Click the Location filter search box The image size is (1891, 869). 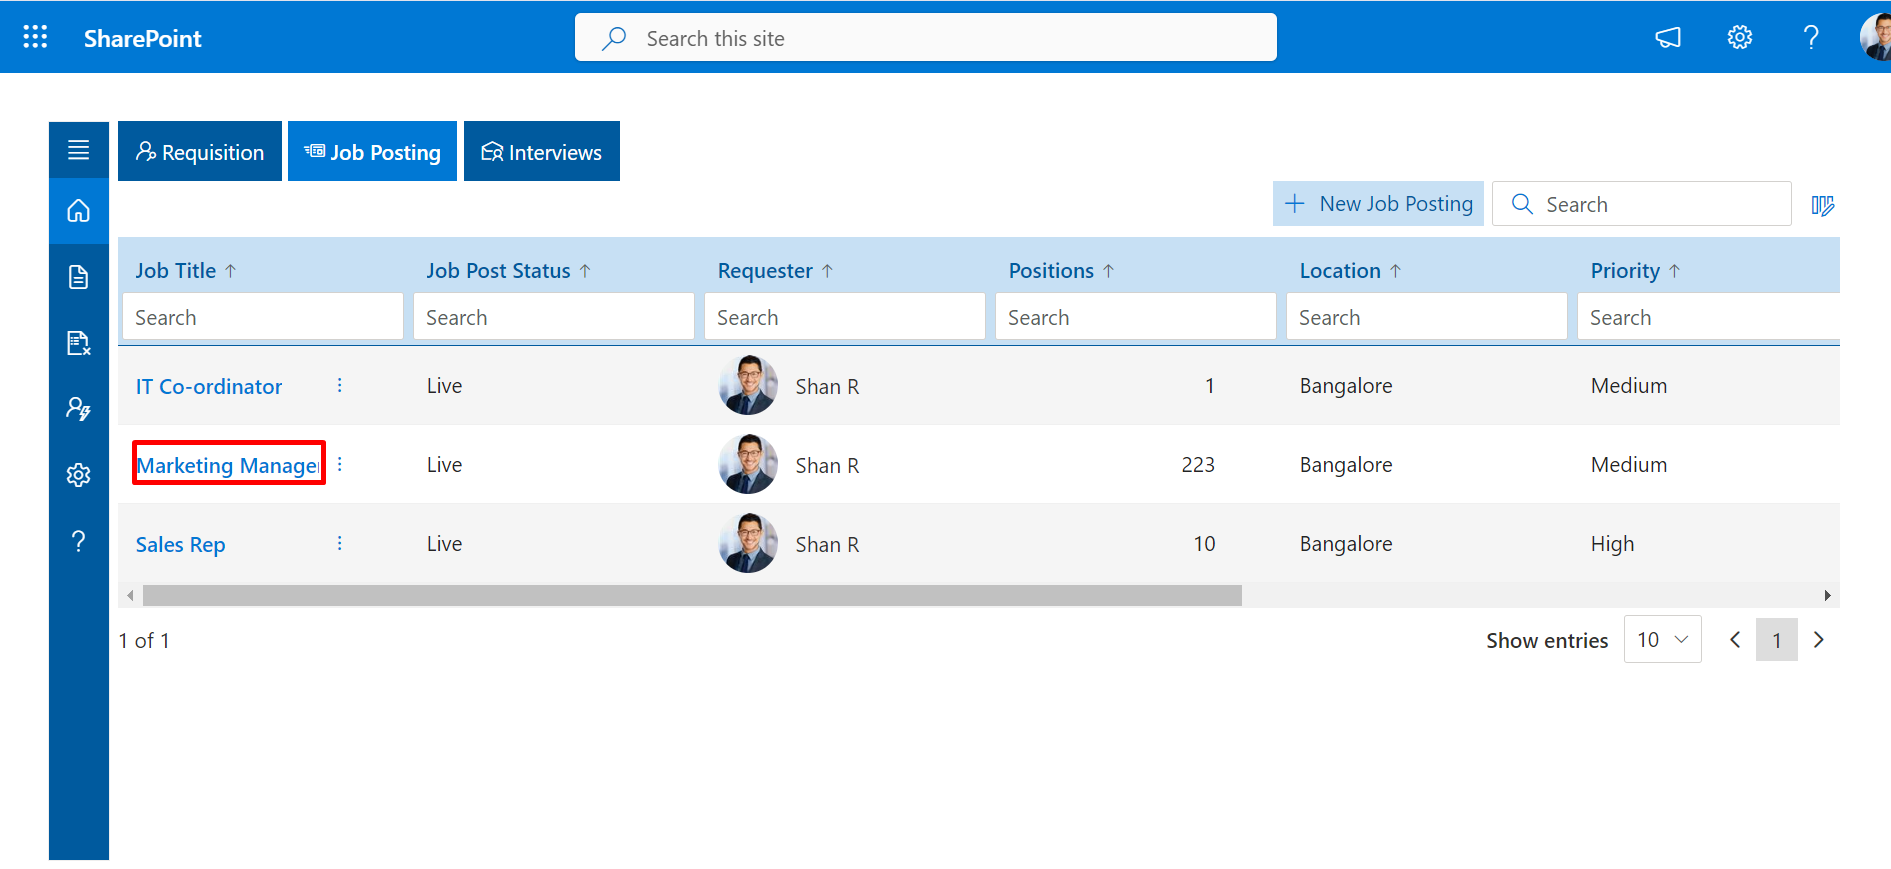[1427, 317]
